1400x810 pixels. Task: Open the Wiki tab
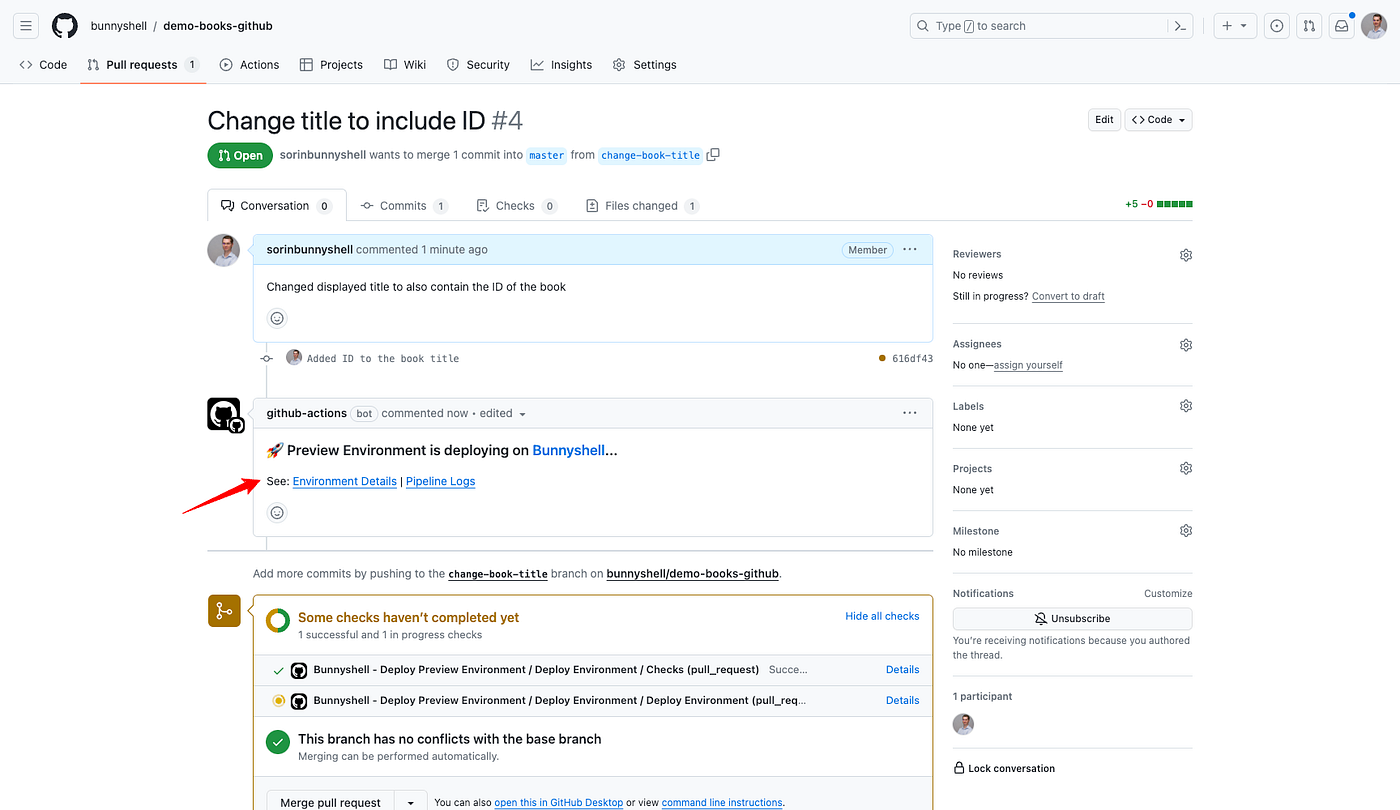[405, 65]
